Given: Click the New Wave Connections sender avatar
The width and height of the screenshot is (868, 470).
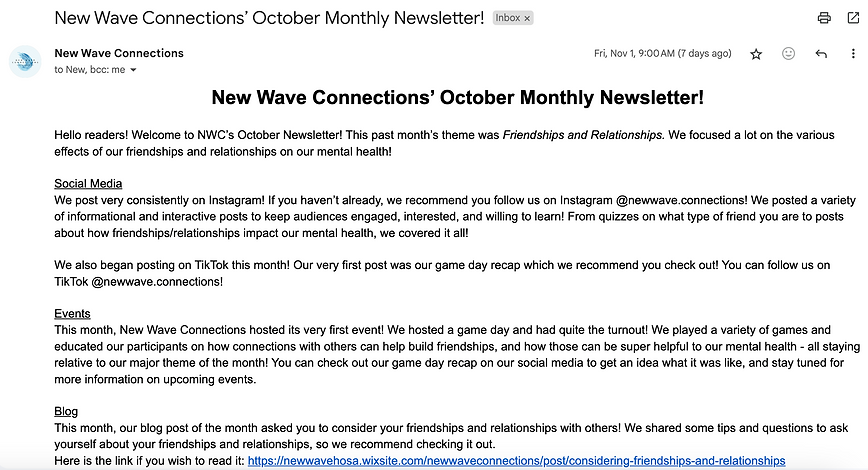Looking at the screenshot, I should [x=25, y=61].
